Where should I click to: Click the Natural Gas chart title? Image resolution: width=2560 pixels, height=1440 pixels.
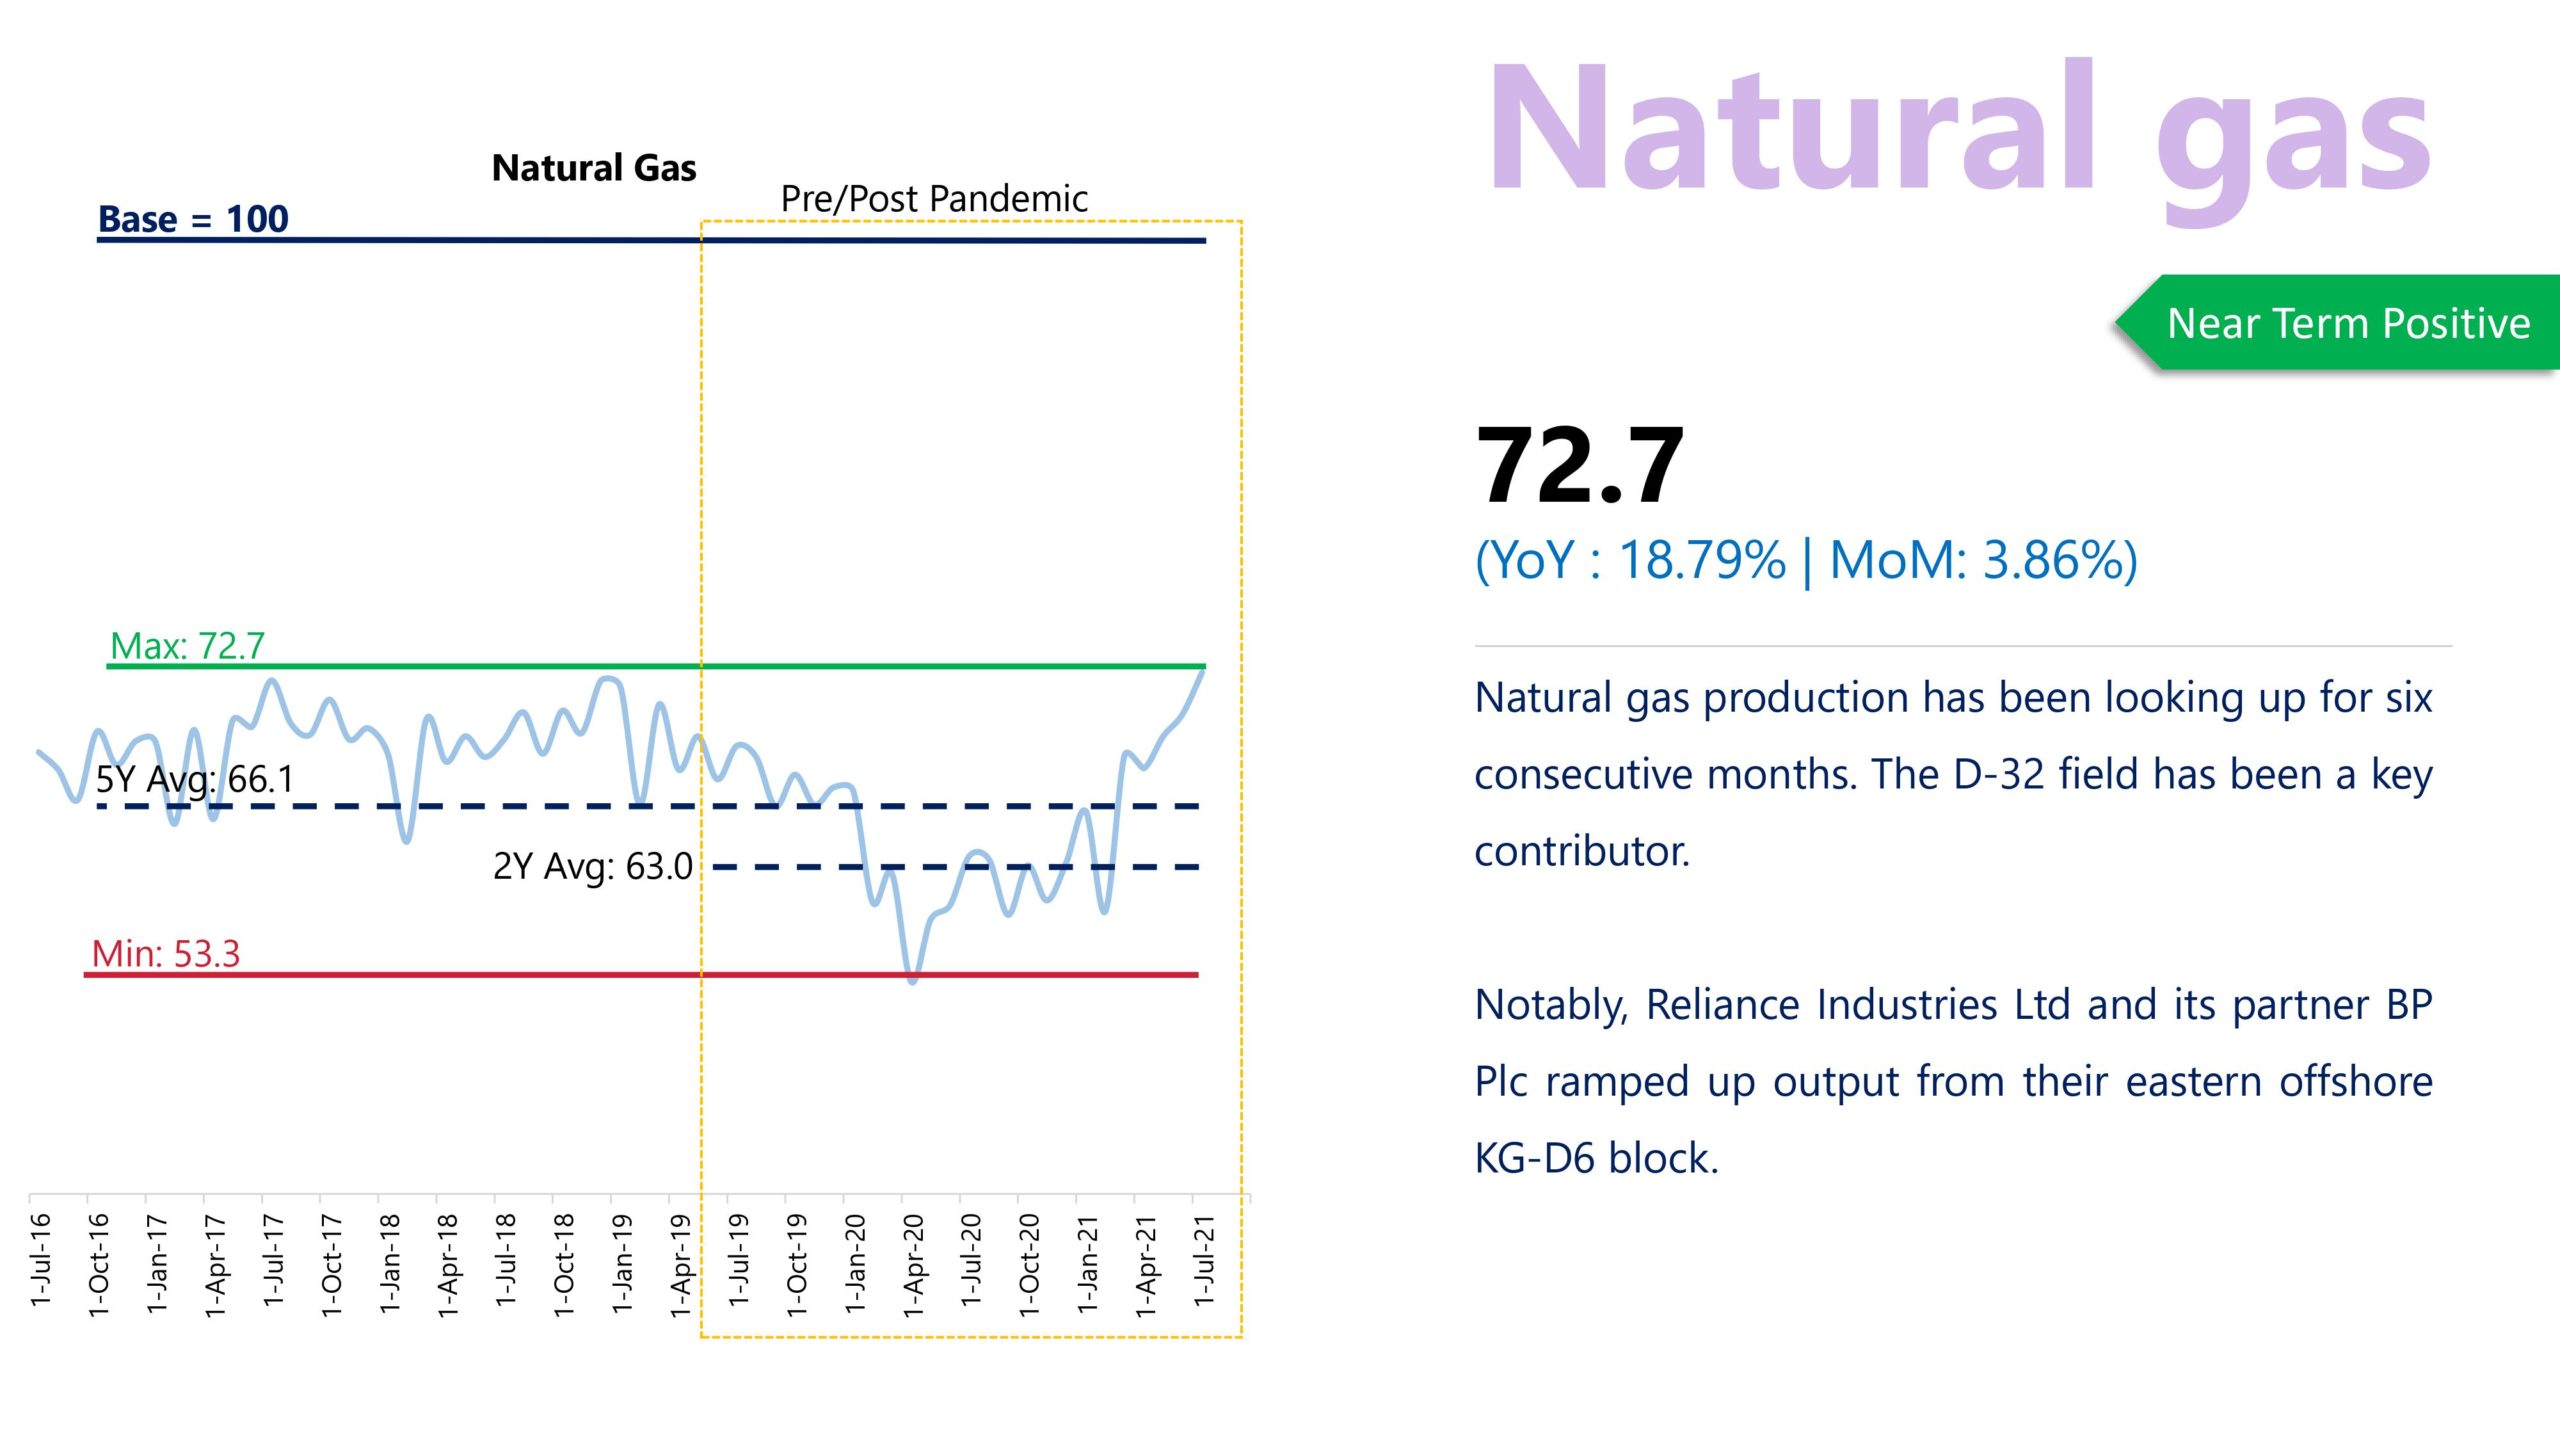[x=594, y=168]
